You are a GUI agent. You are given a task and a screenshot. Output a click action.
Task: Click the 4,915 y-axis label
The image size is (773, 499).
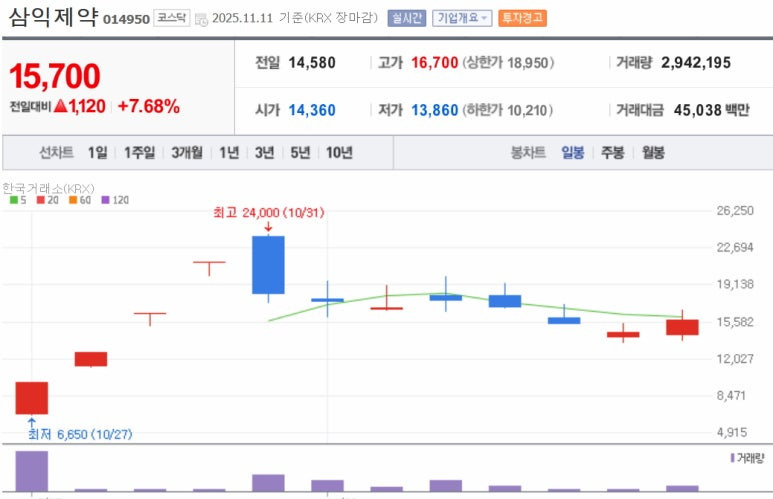pos(732,432)
